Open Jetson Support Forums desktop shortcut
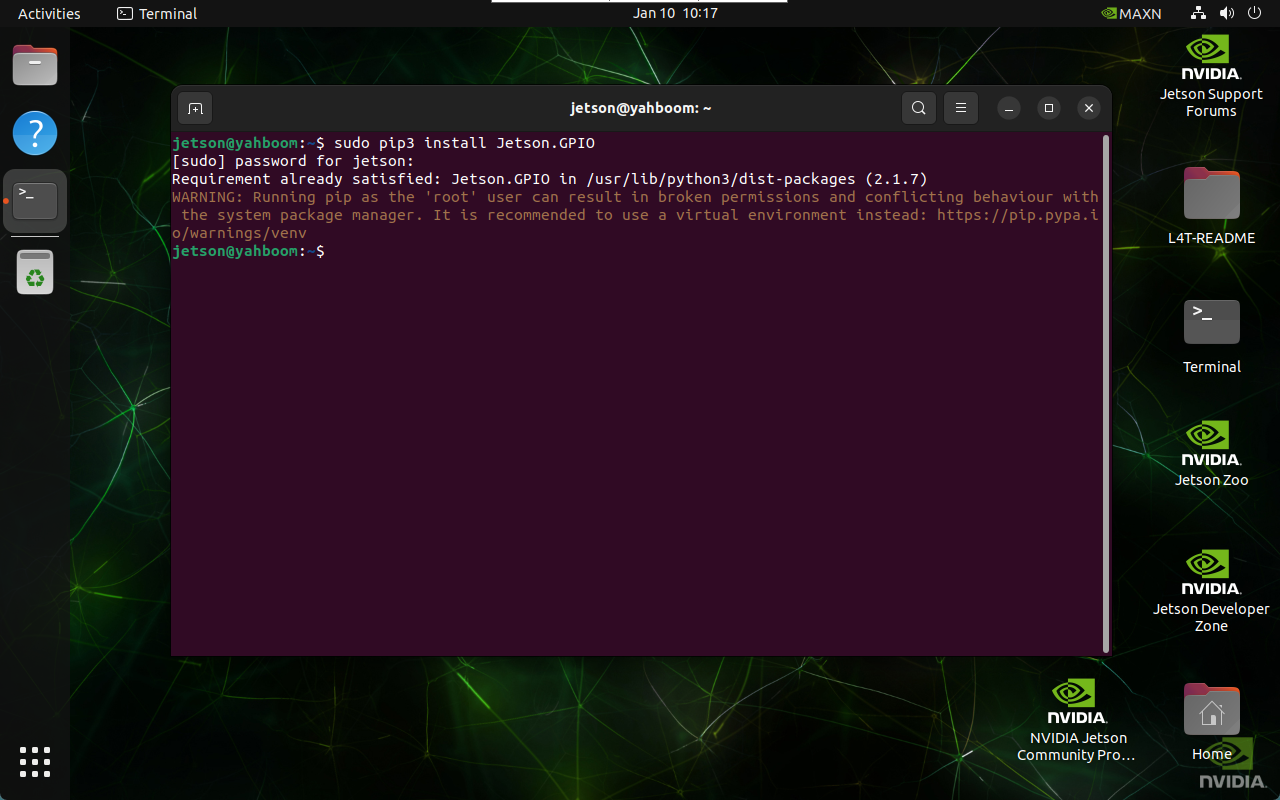 (x=1211, y=75)
